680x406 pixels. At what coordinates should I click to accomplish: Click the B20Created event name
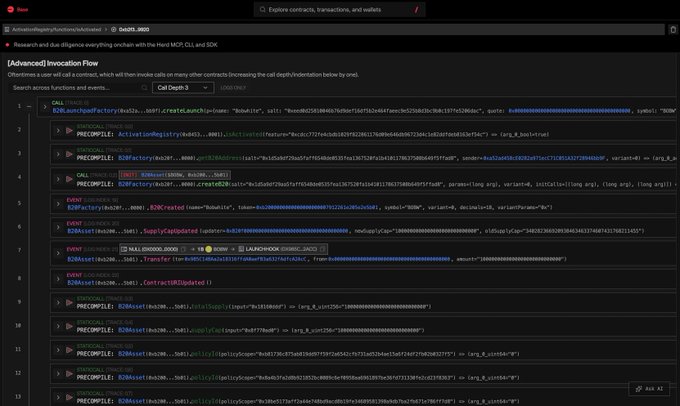tap(167, 207)
